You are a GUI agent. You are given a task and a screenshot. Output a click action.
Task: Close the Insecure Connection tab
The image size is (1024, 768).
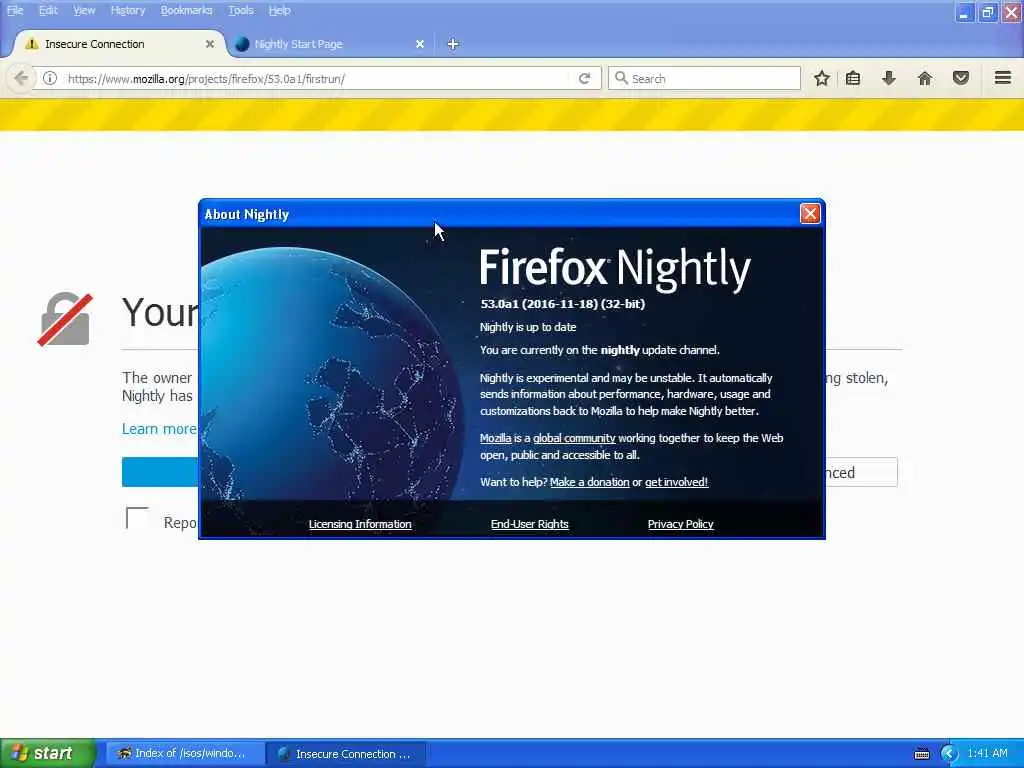click(x=210, y=44)
